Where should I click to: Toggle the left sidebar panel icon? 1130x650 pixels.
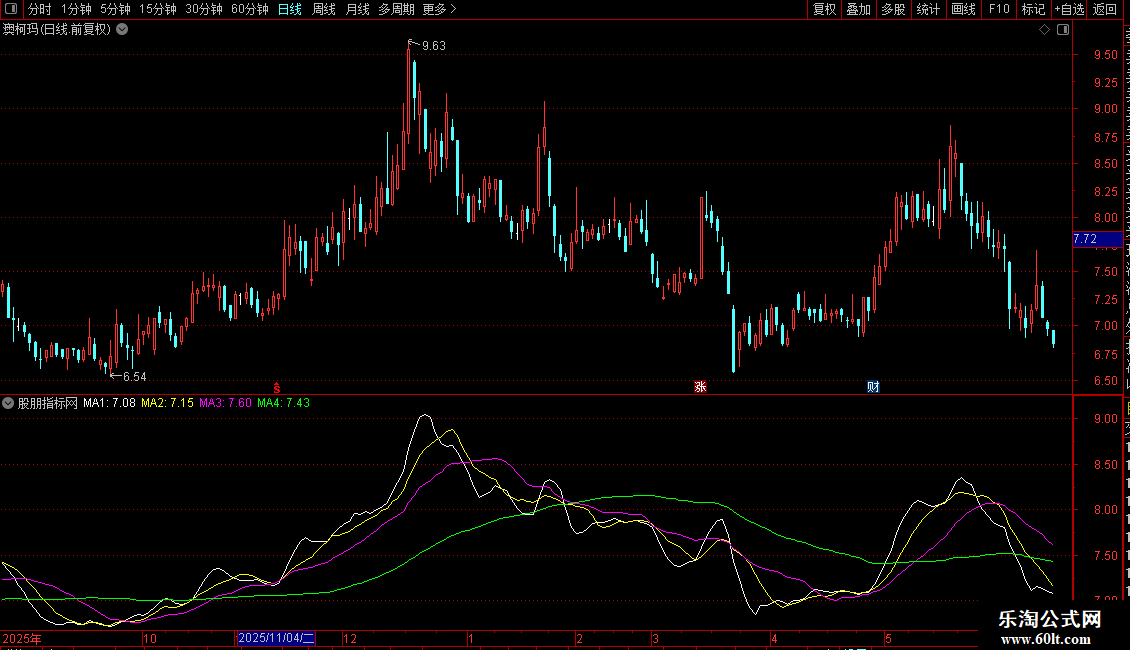pyautogui.click(x=11, y=9)
